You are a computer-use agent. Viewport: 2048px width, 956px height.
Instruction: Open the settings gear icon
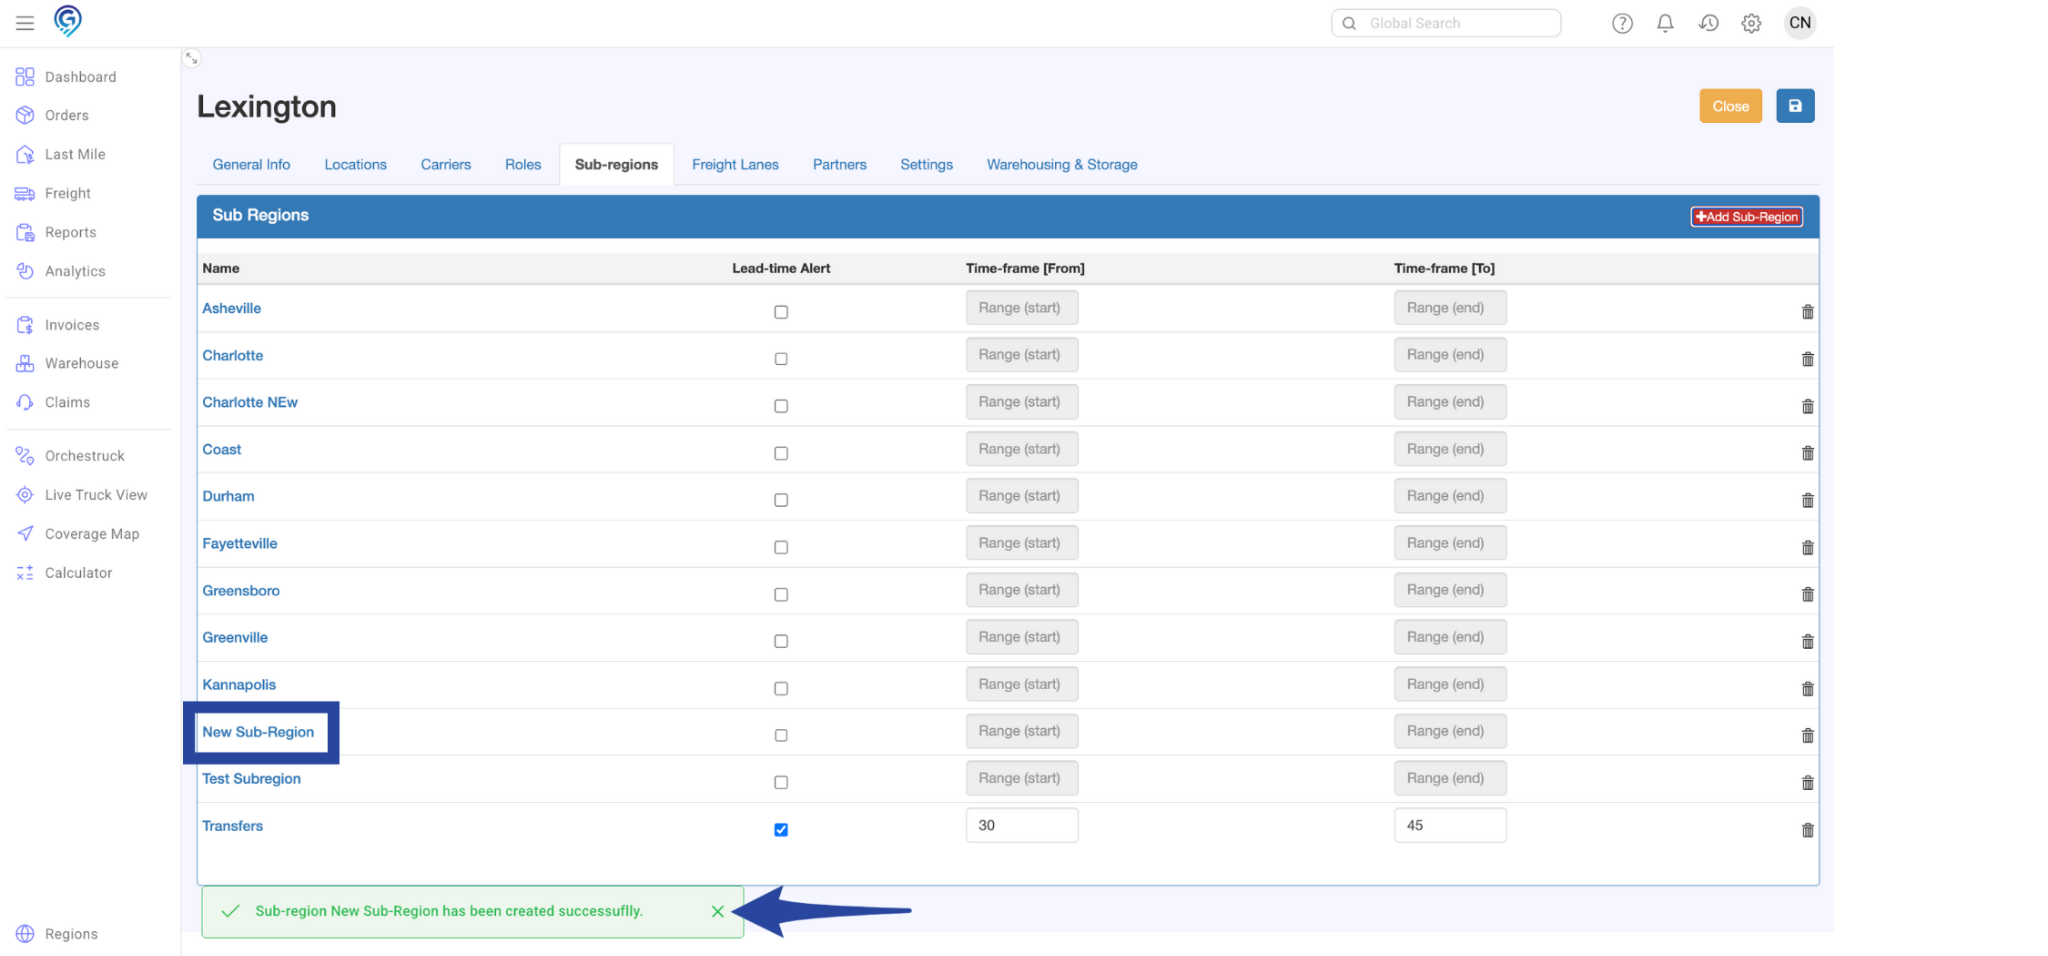coord(1751,23)
